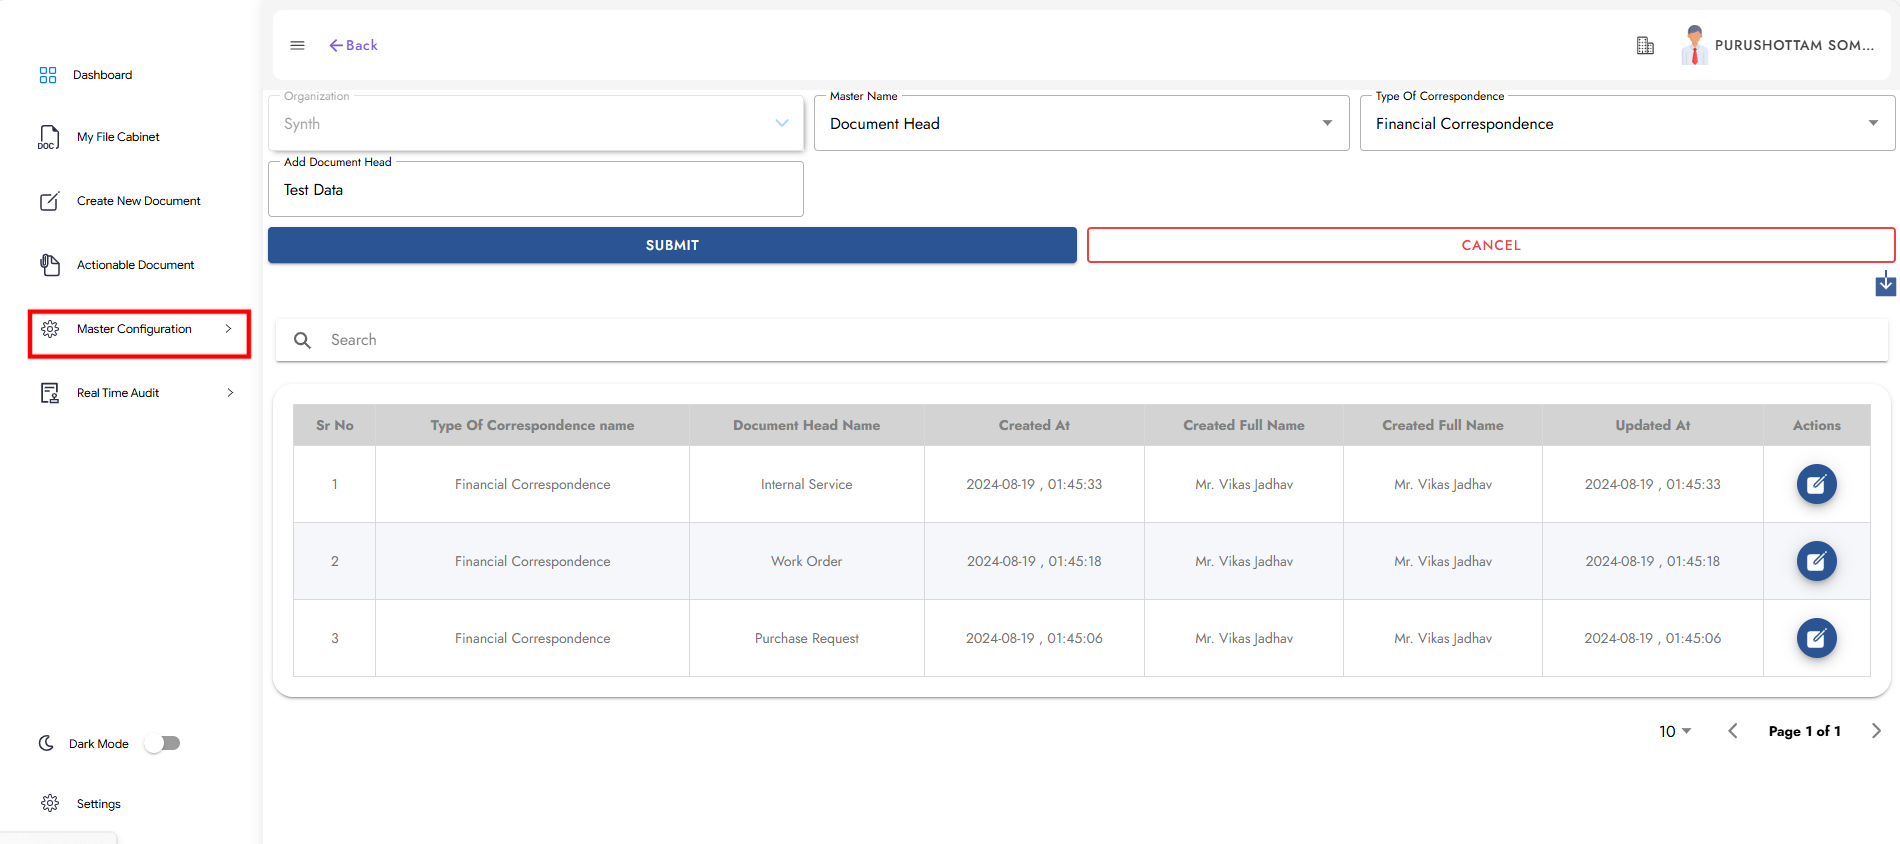Open My File Cabinet
The width and height of the screenshot is (1900, 844).
click(x=117, y=137)
